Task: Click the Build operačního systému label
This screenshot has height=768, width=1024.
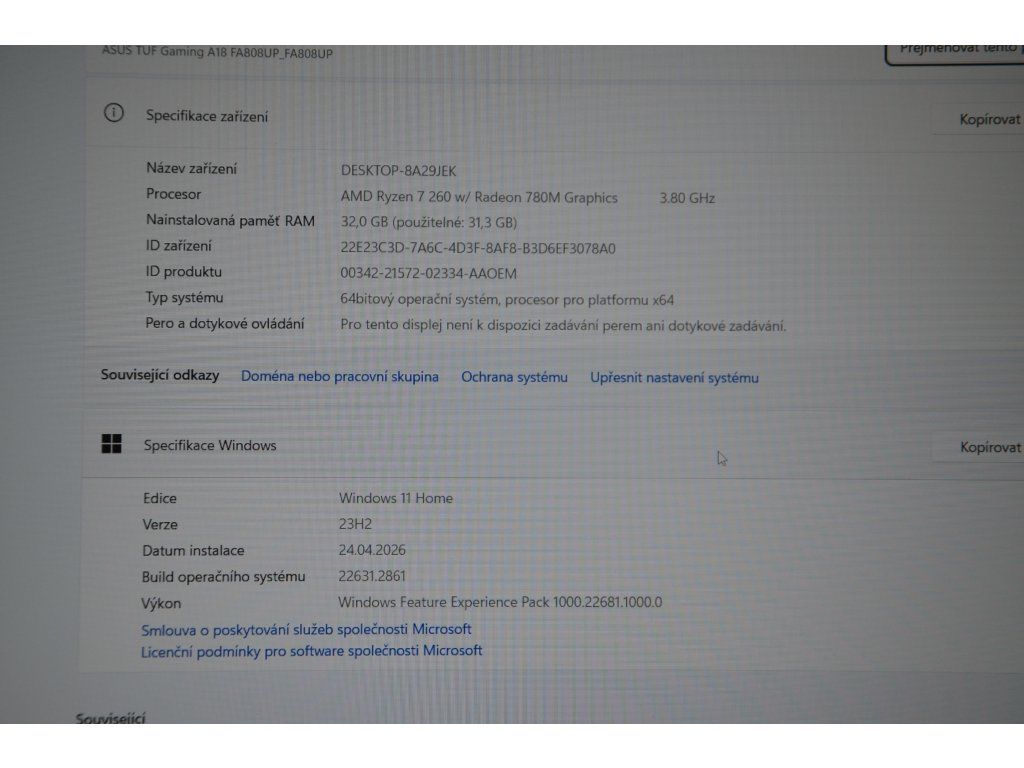Action: tap(223, 577)
